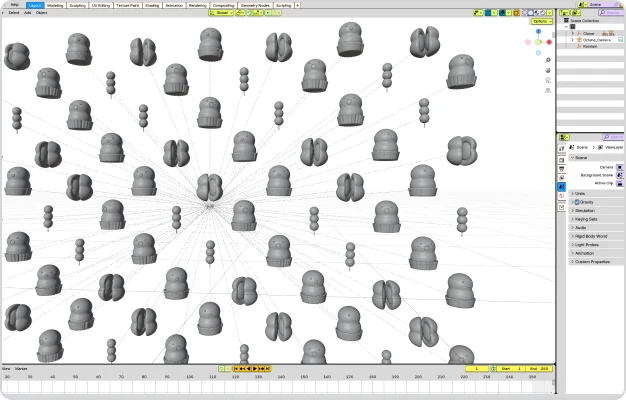Play the animation forward
Screen dimensions: 626x400
pyautogui.click(x=255, y=369)
